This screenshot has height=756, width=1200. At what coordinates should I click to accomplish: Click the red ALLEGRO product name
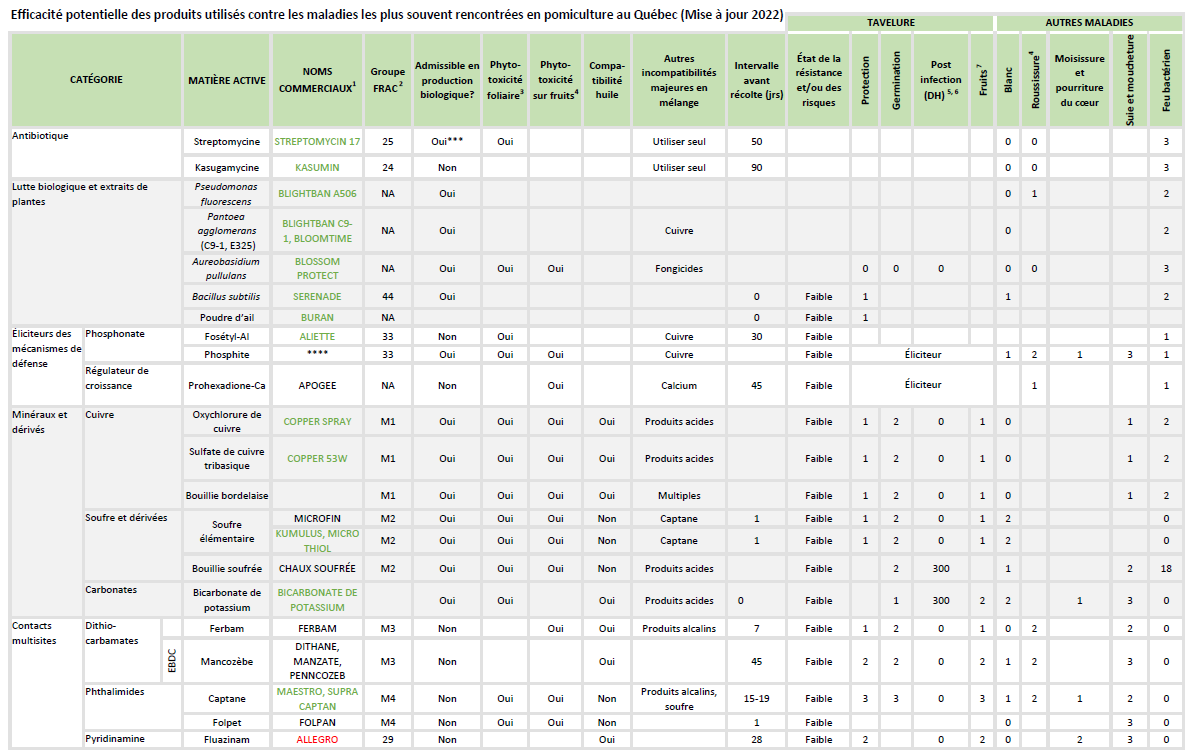tap(317, 739)
